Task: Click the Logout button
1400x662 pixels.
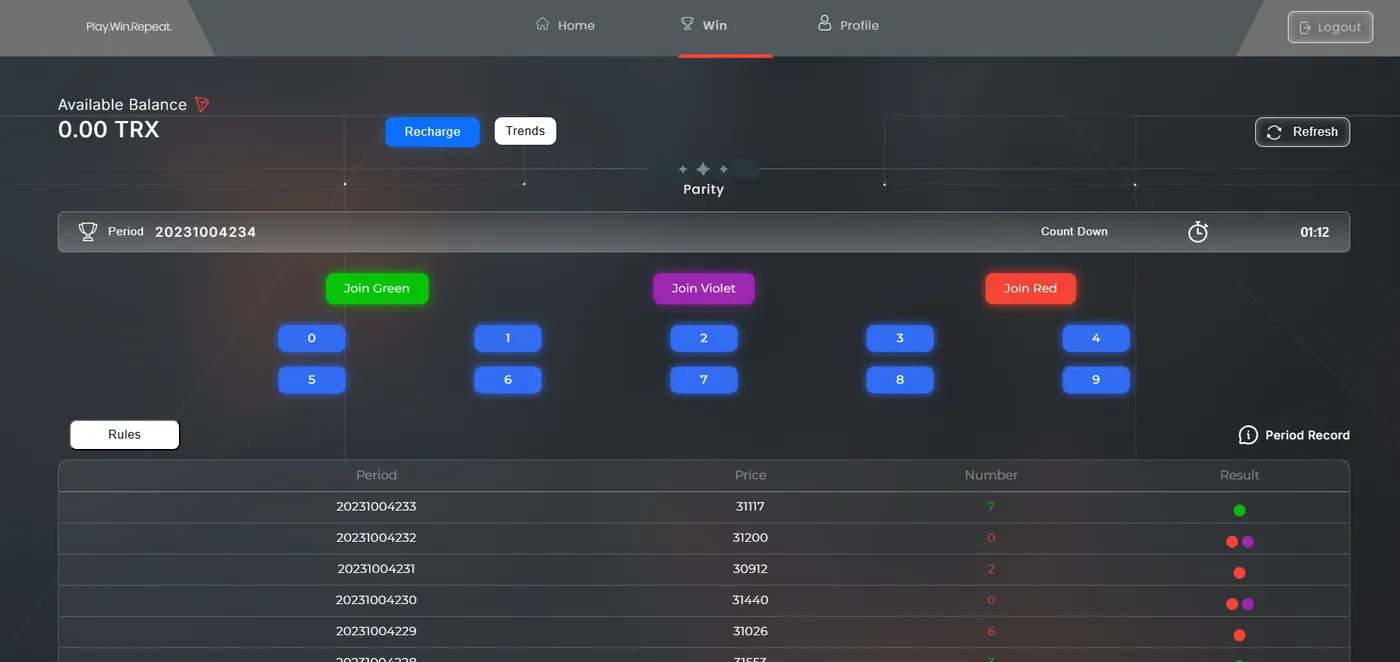Action: coord(1330,27)
